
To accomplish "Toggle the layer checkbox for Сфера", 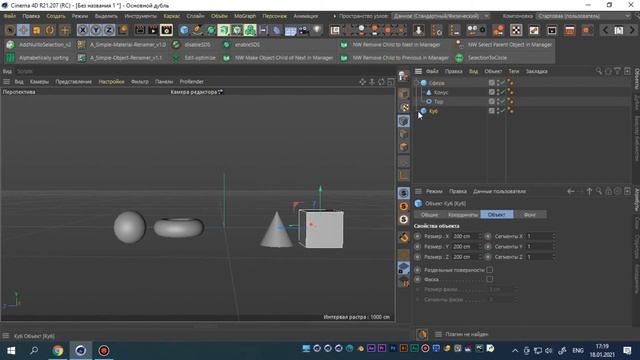I will (x=491, y=83).
